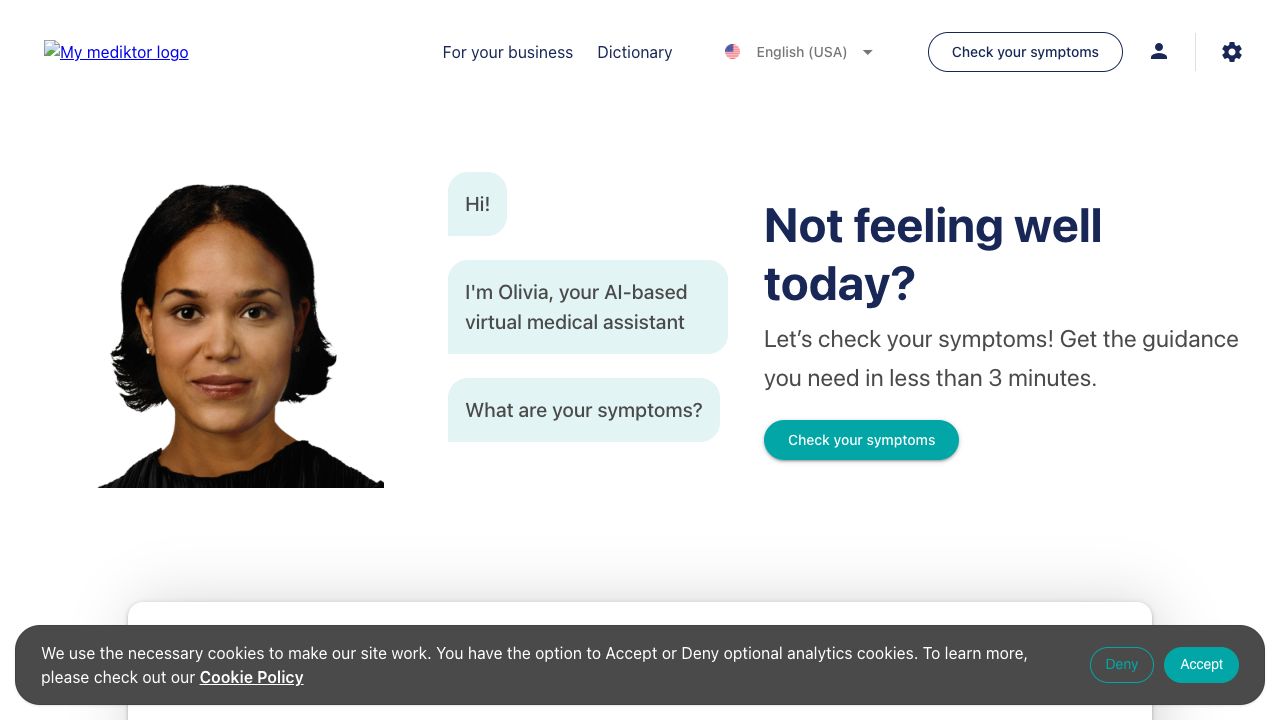1280x720 pixels.
Task: Click the "Hi!" chat bubble
Action: tap(478, 204)
